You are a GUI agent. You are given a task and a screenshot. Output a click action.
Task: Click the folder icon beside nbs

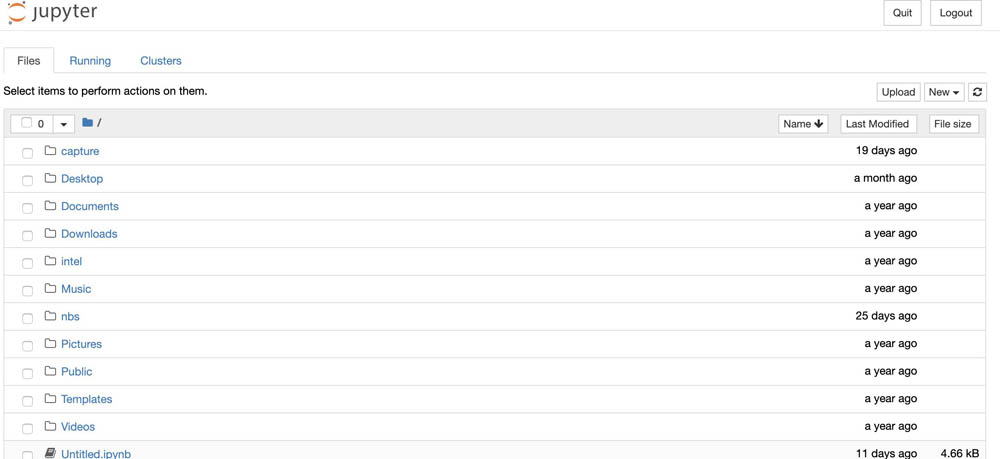click(x=50, y=316)
